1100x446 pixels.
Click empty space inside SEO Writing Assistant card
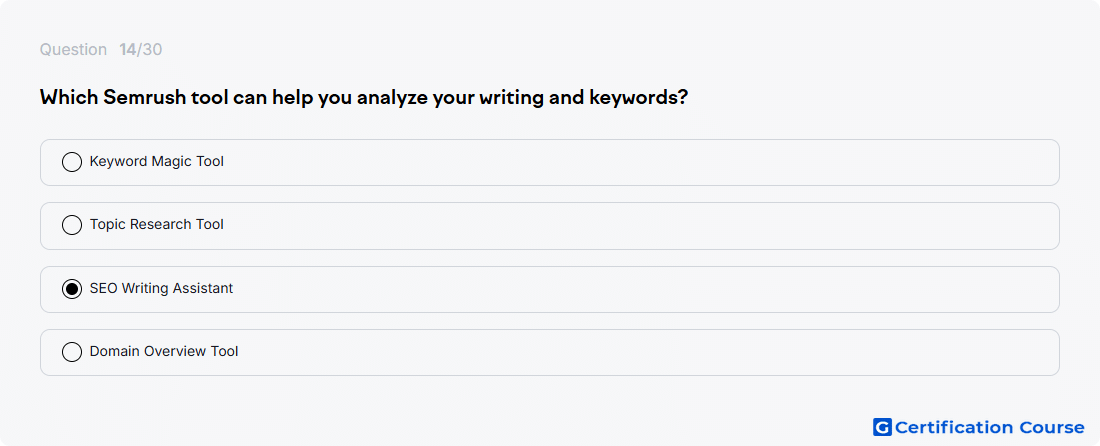(x=631, y=289)
